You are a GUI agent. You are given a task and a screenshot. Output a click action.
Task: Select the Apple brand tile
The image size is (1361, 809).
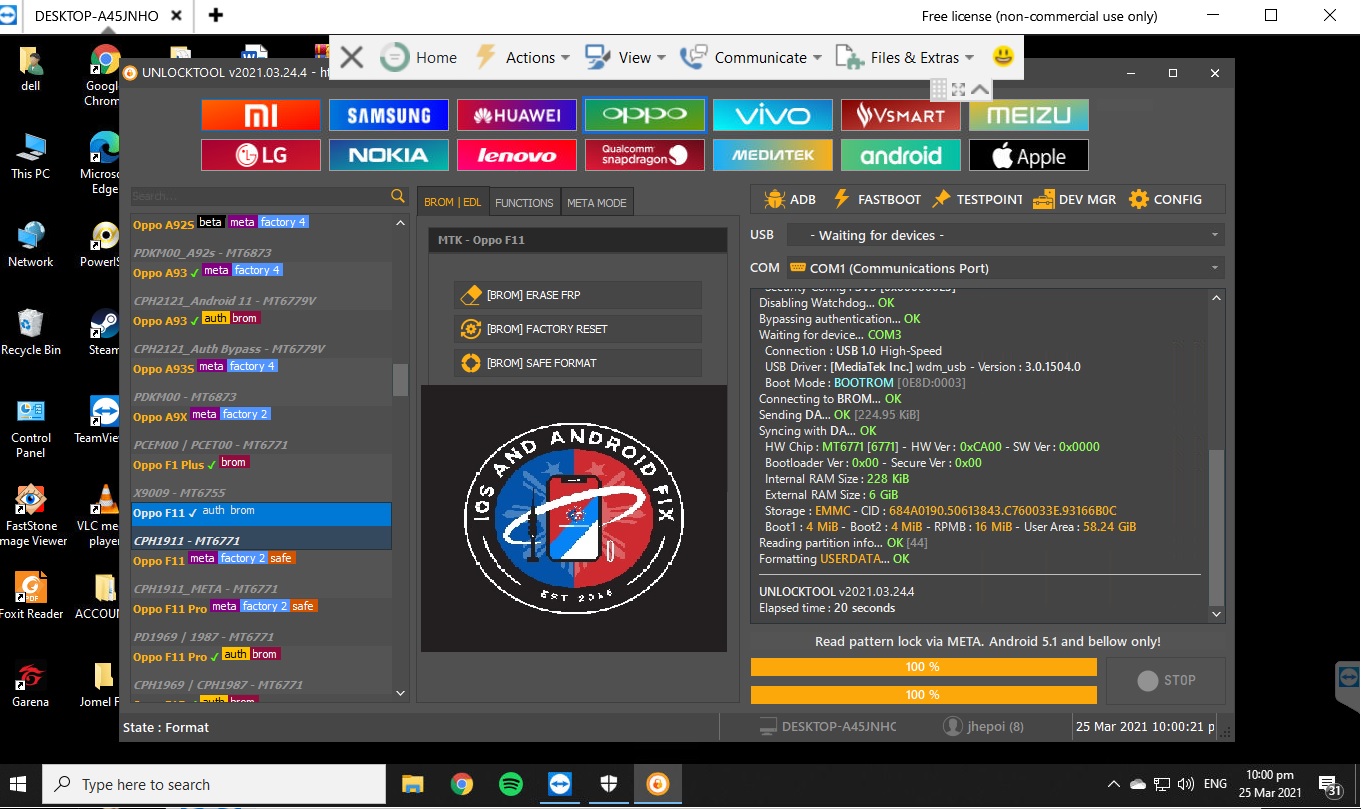1028,155
